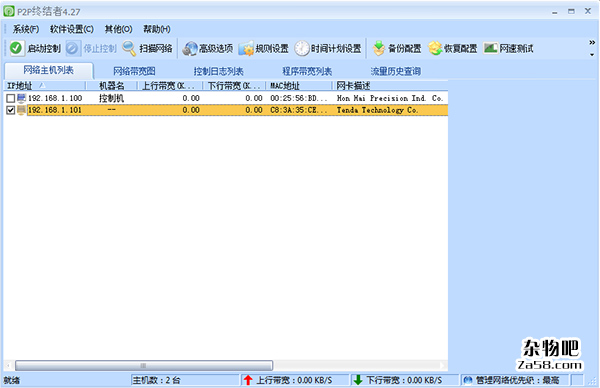Click the 扫描网络 label
Image resolution: width=600 pixels, height=388 pixels.
point(156,49)
